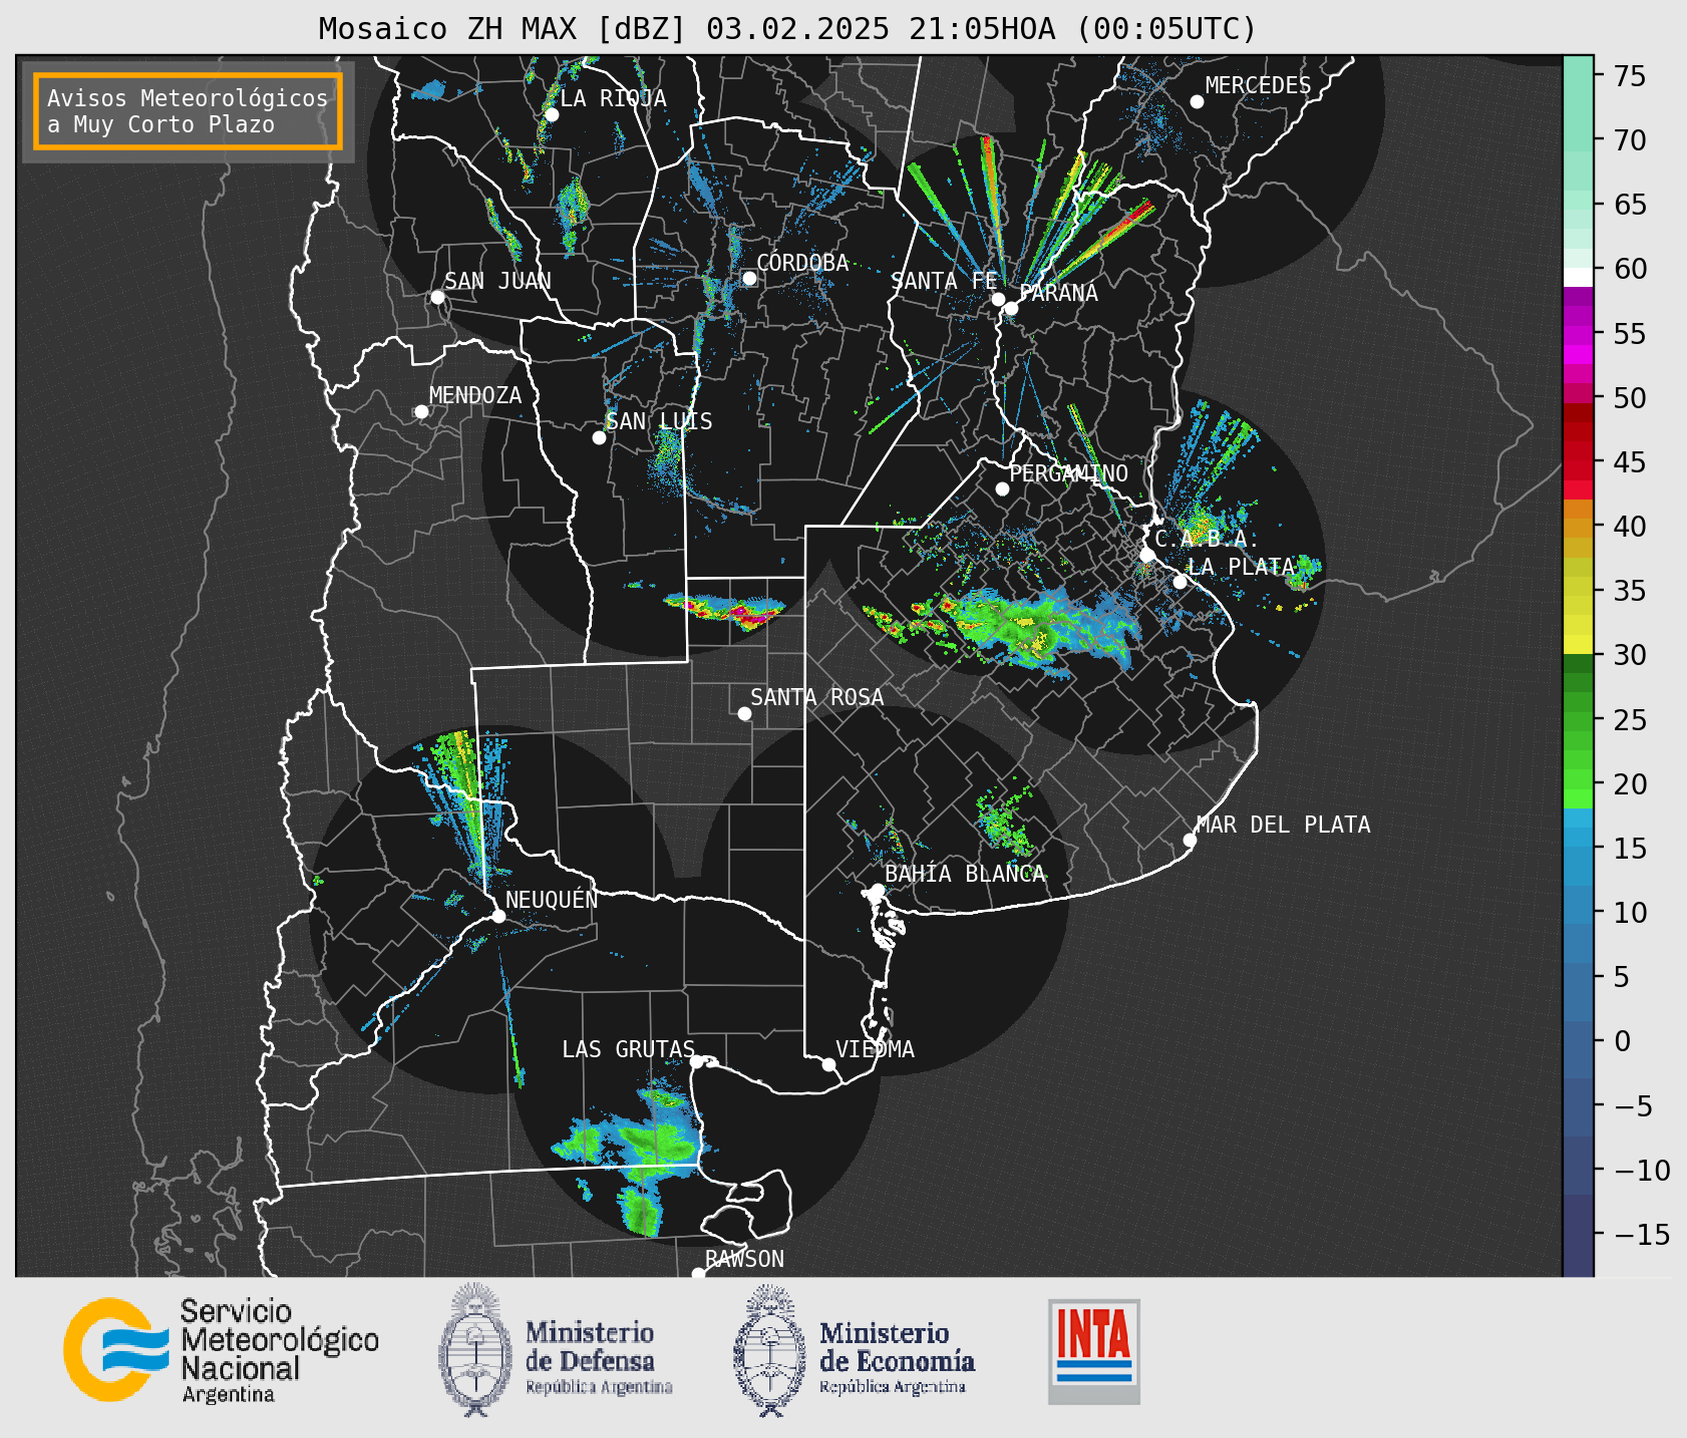Image resolution: width=1687 pixels, height=1438 pixels.
Task: Click the Rawson city marker
Action: pos(698,1274)
